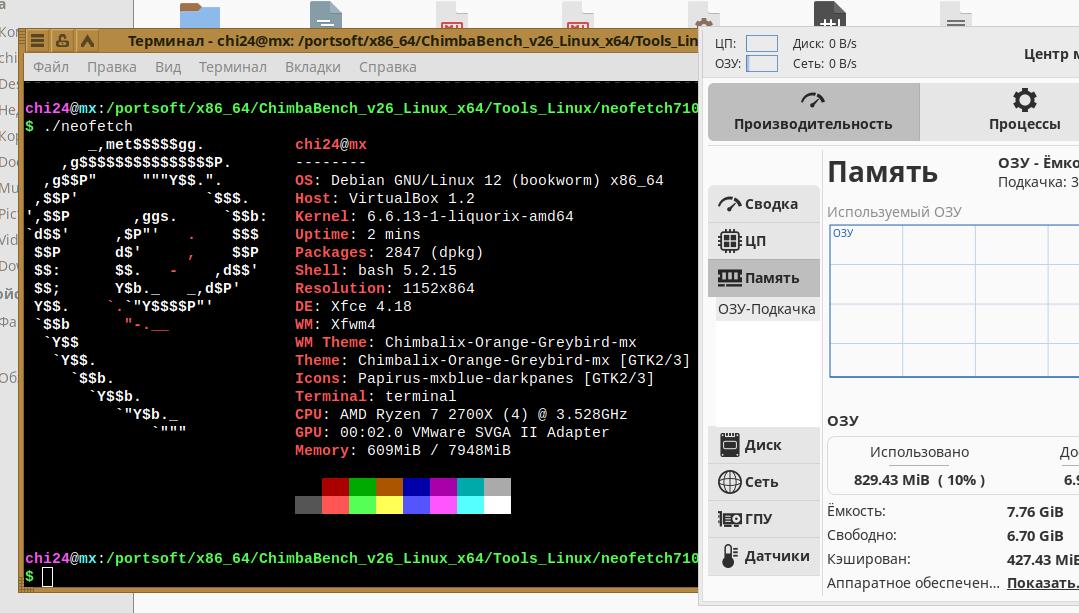Click the Icons: Papirus-mxblue-darkpanes line

point(475,378)
